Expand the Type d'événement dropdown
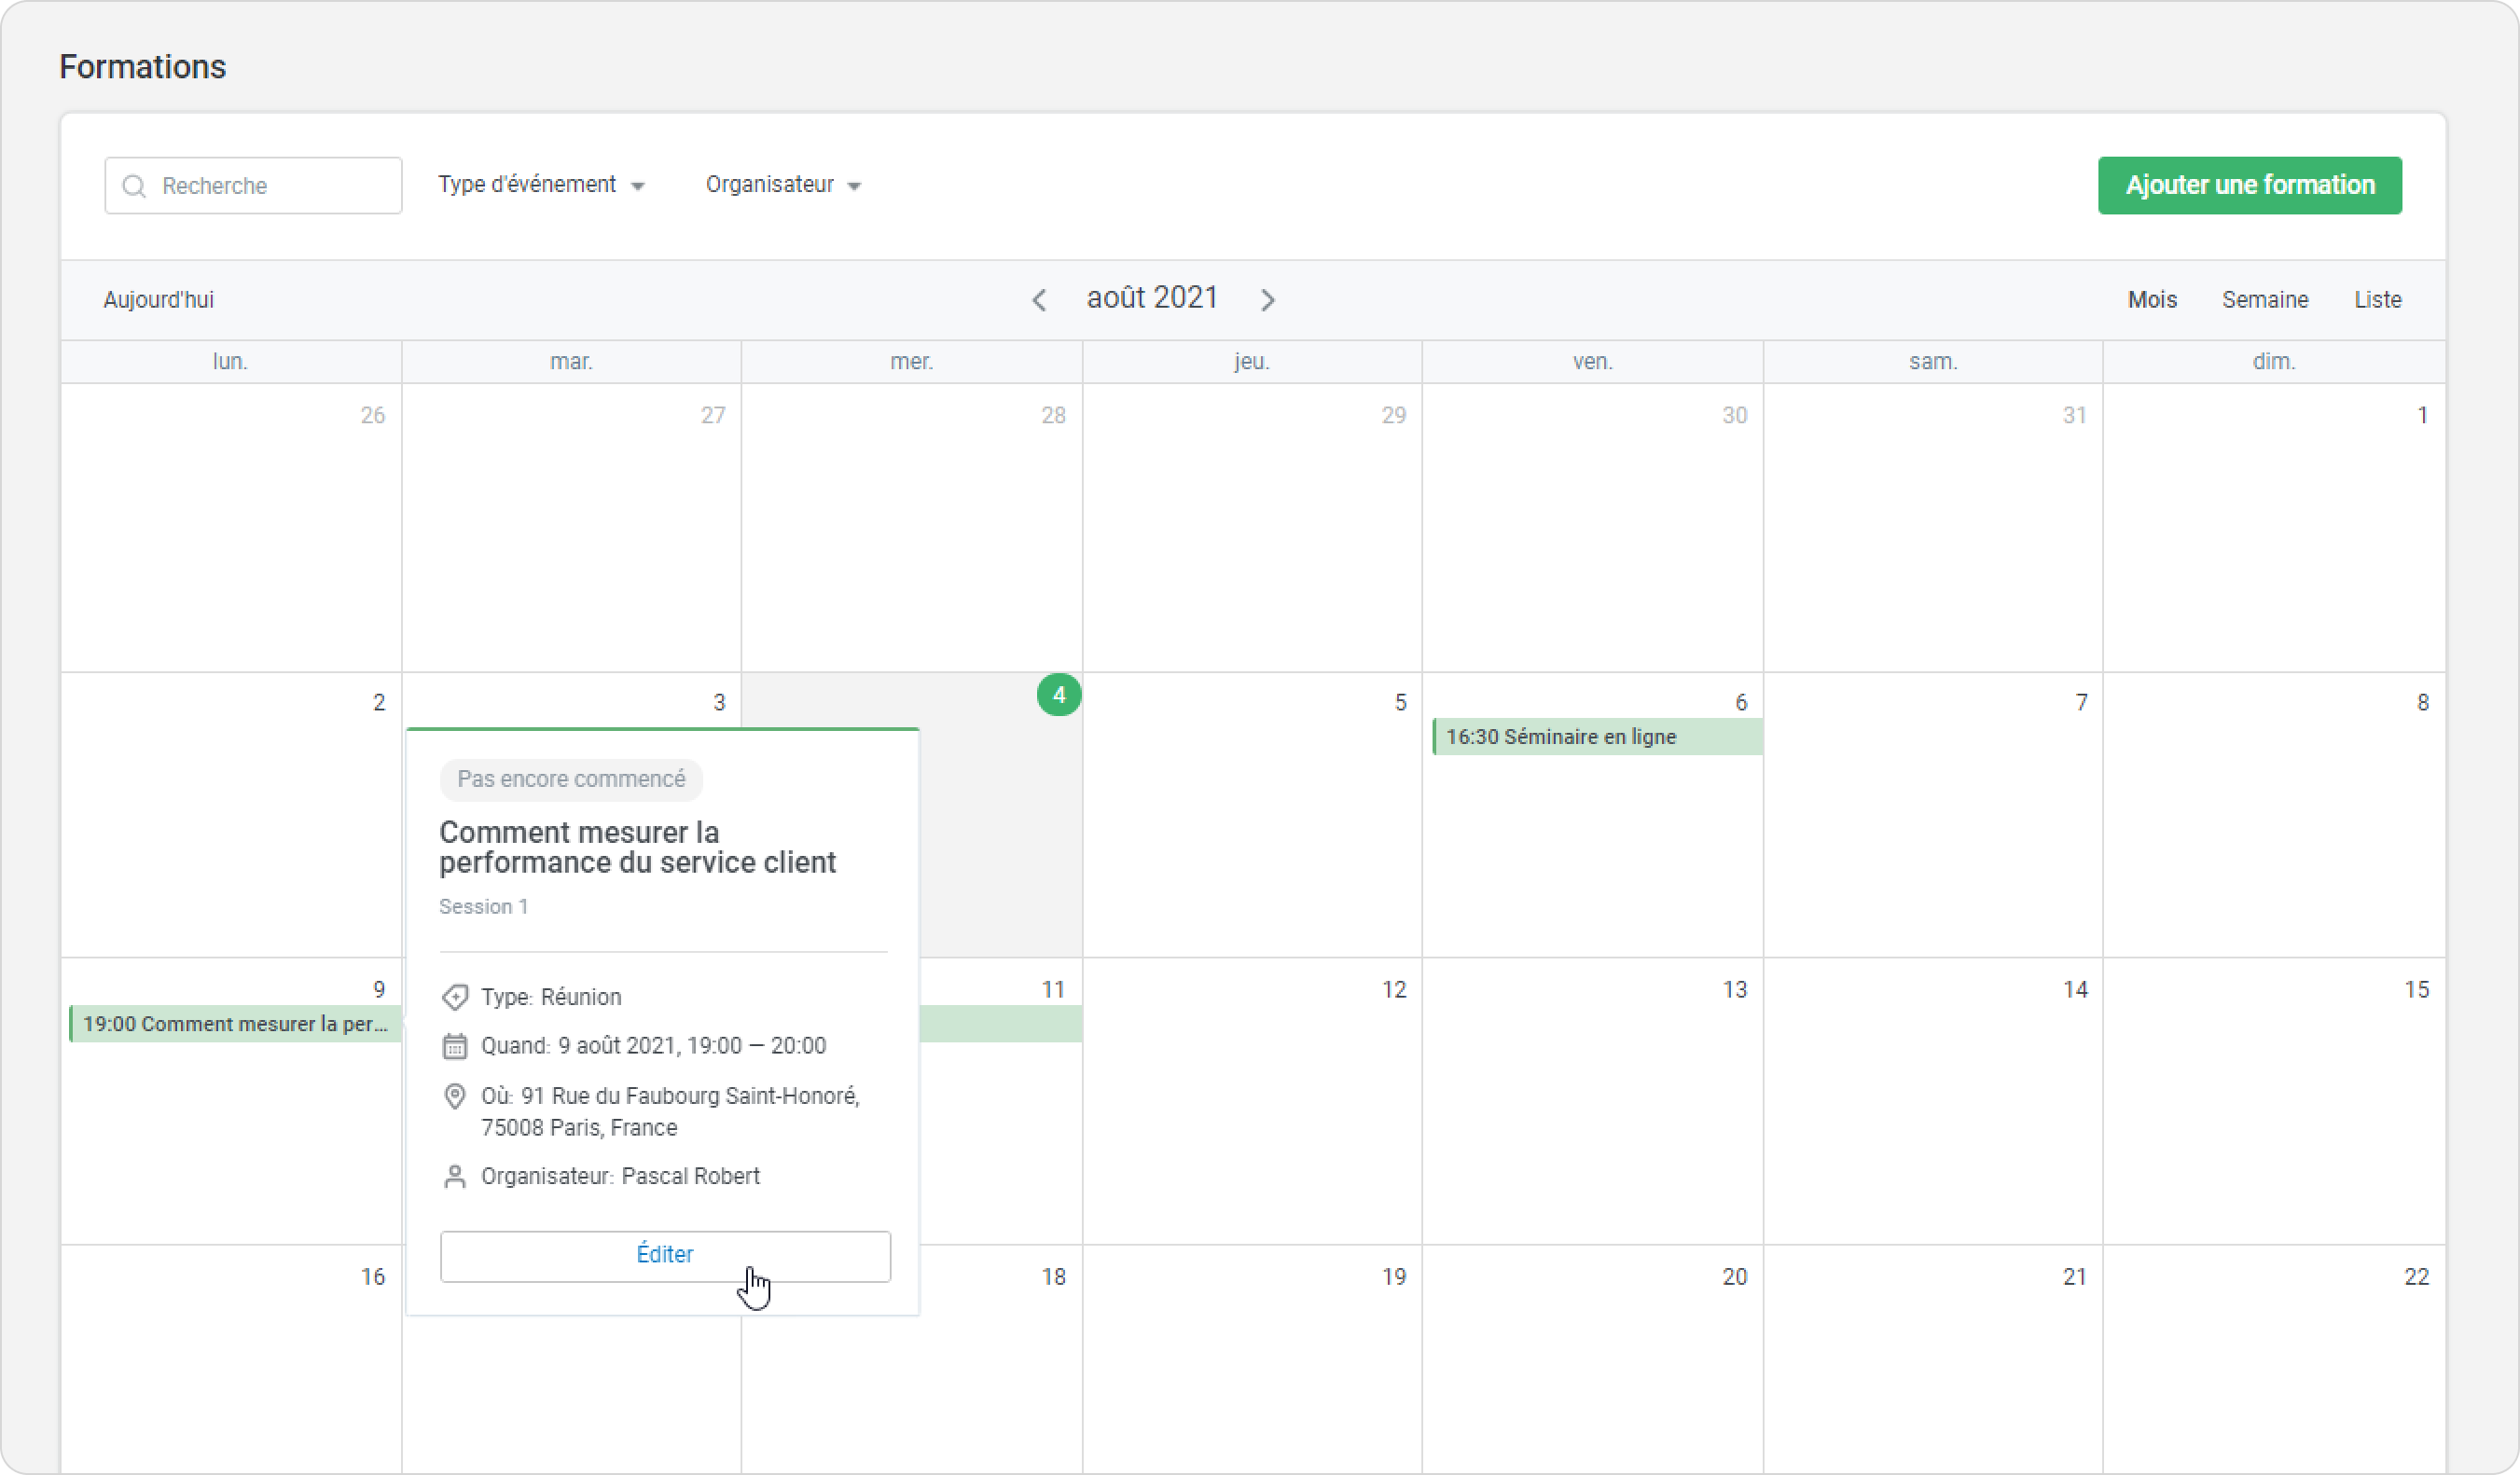This screenshot has height=1475, width=2520. pyautogui.click(x=541, y=185)
